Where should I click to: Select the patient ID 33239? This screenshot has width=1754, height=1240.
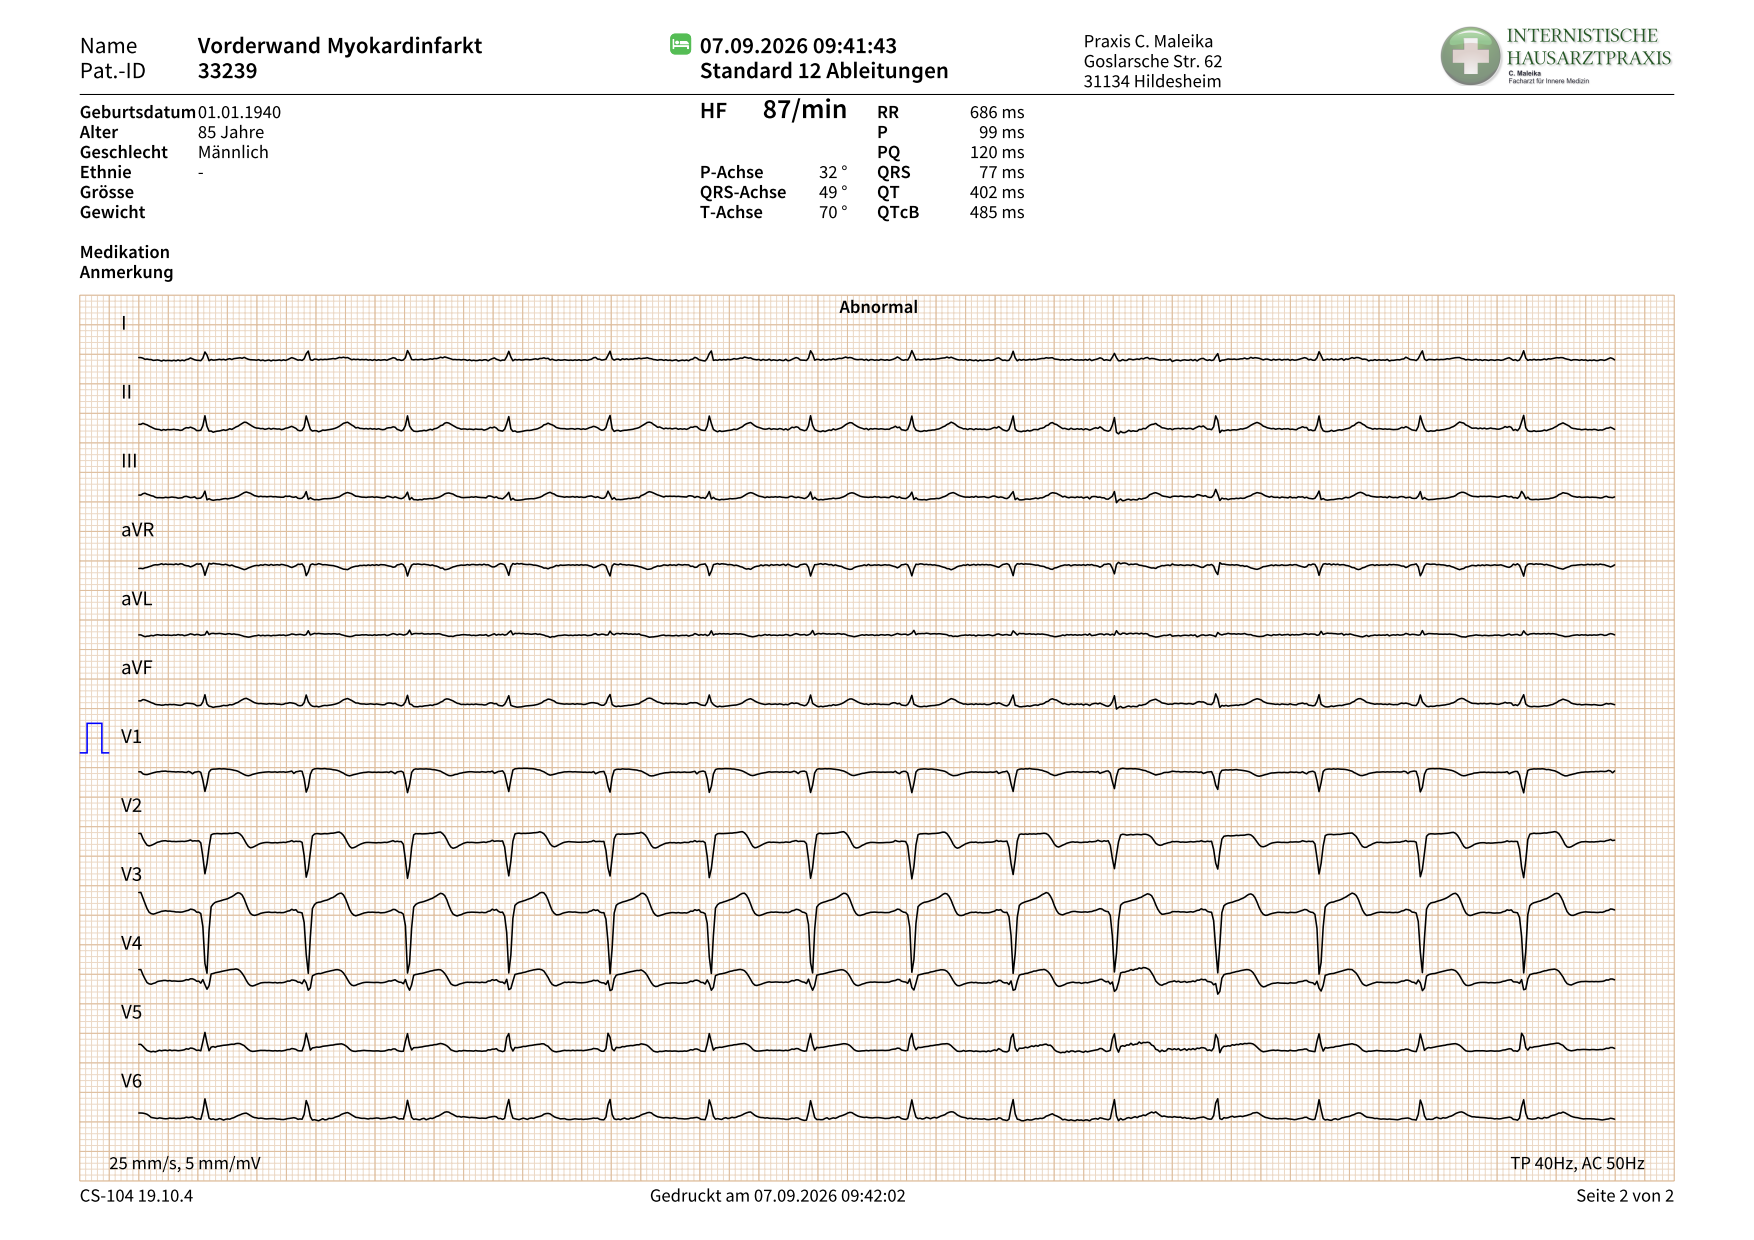tap(227, 71)
